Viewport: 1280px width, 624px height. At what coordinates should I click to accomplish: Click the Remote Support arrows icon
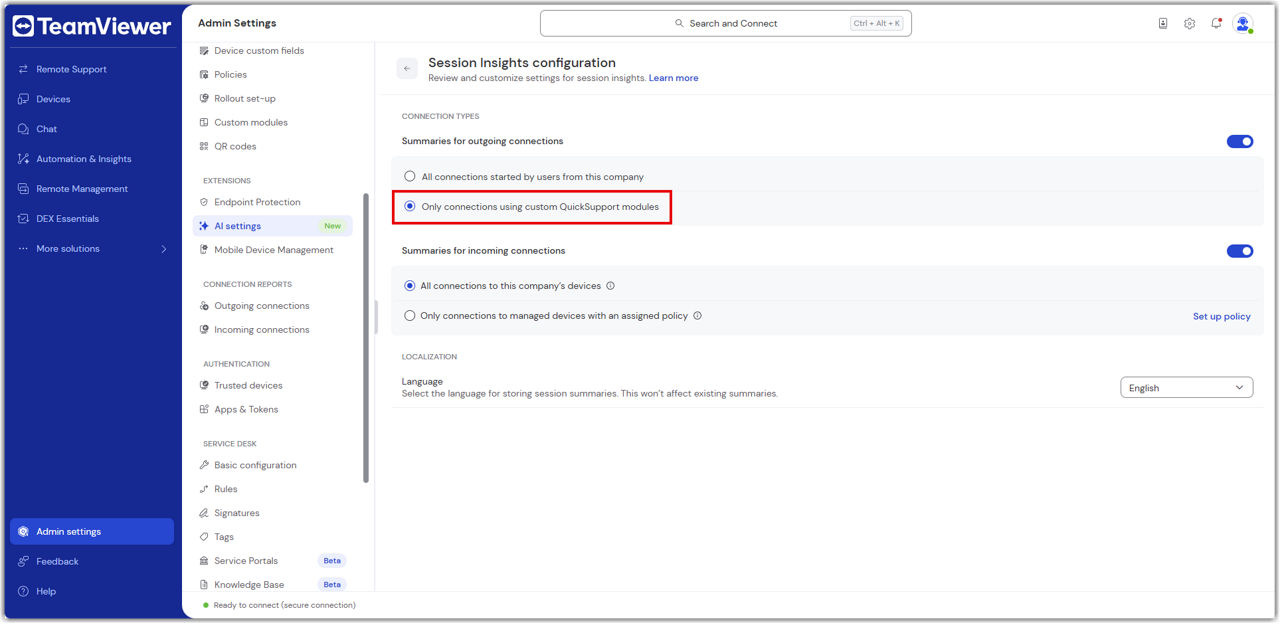click(x=23, y=69)
